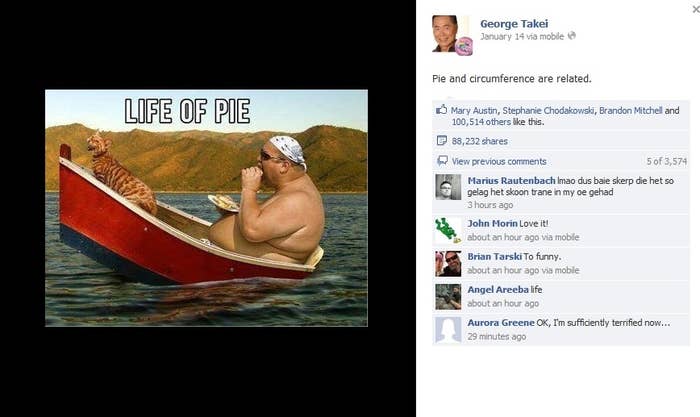Screen dimensions: 700x417
Task: Open Brandon Mitchell's profile link
Action: click(x=630, y=110)
